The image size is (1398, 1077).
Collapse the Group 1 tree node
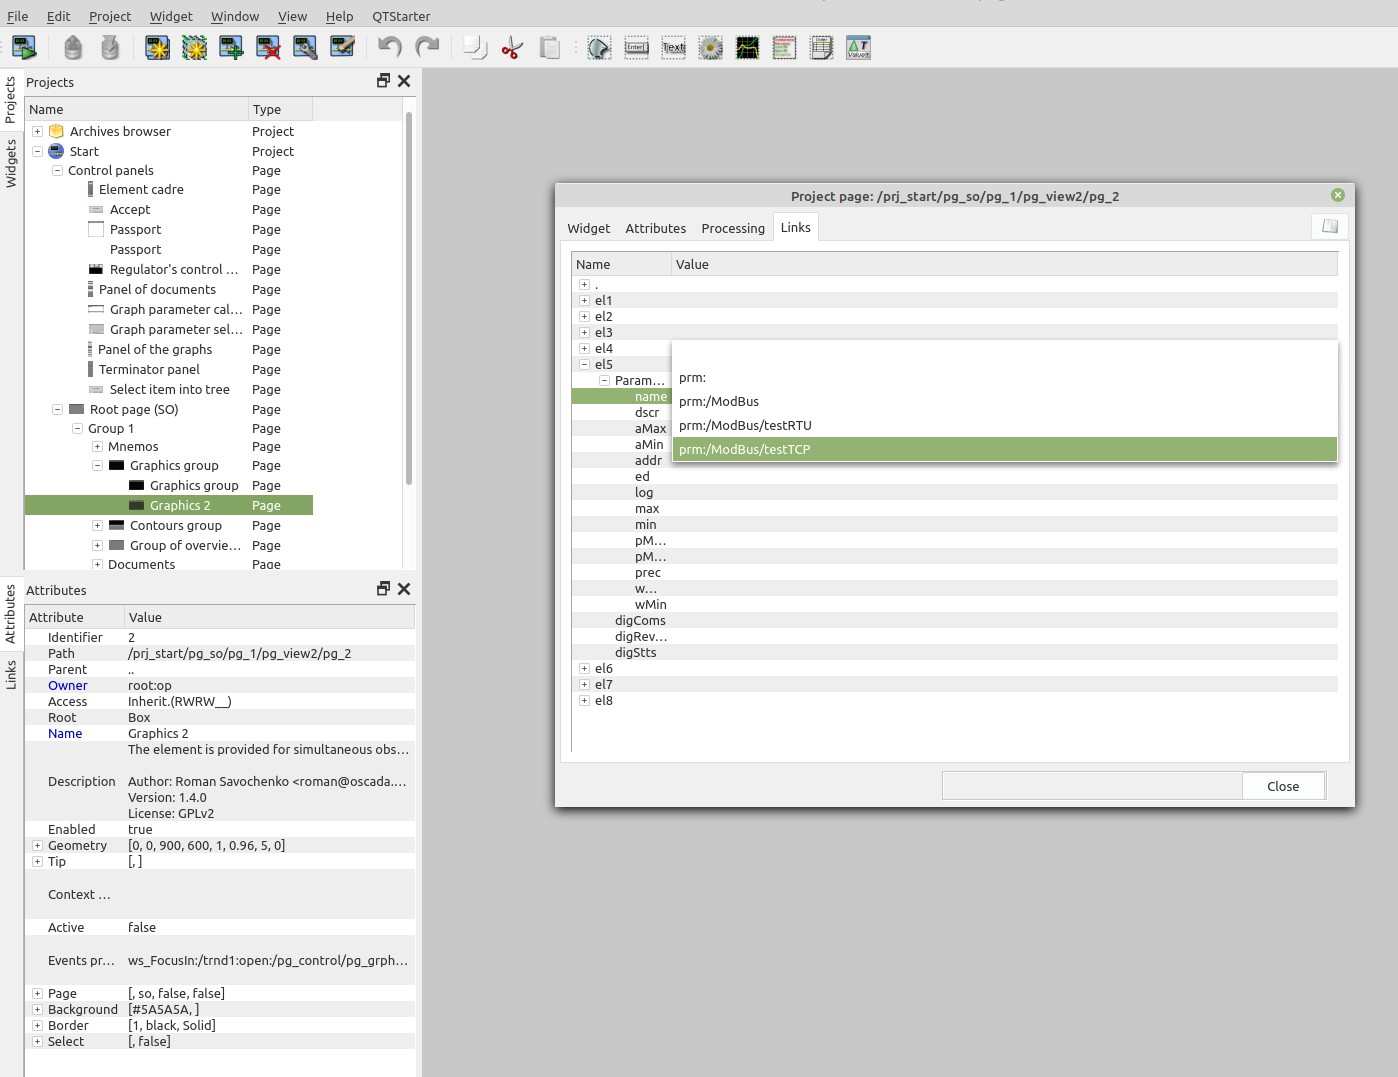tap(77, 428)
